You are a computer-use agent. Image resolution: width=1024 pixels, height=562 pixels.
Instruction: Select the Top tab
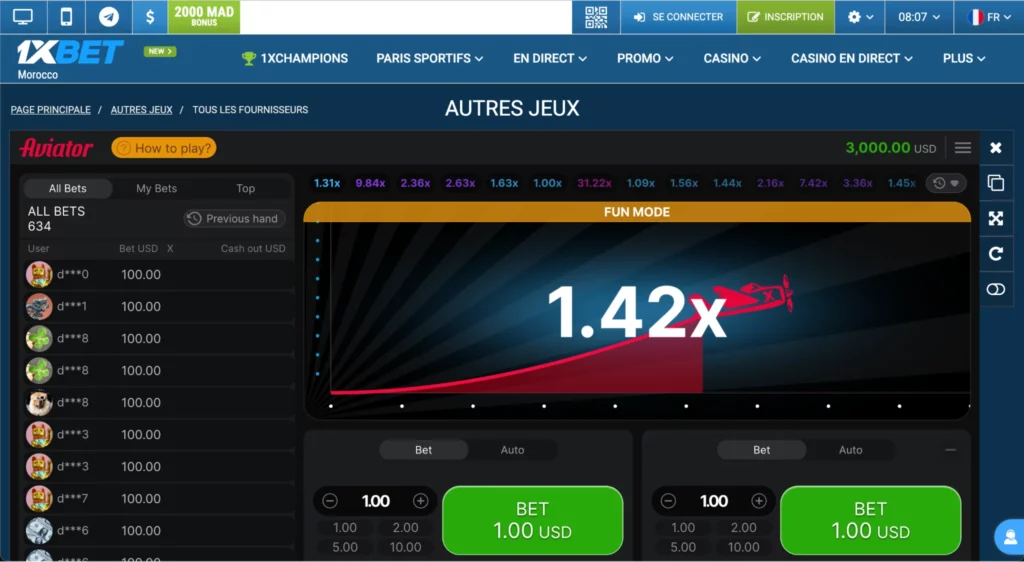(246, 188)
